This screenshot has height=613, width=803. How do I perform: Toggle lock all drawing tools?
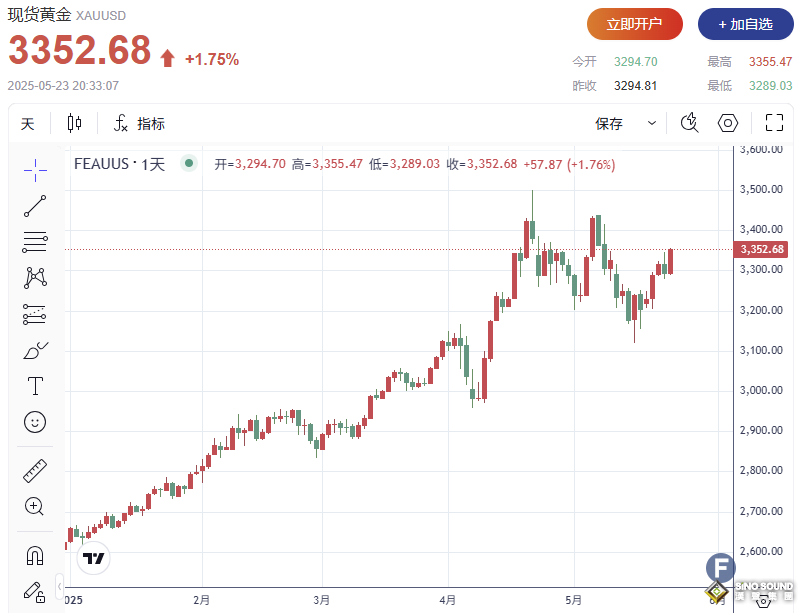35,591
